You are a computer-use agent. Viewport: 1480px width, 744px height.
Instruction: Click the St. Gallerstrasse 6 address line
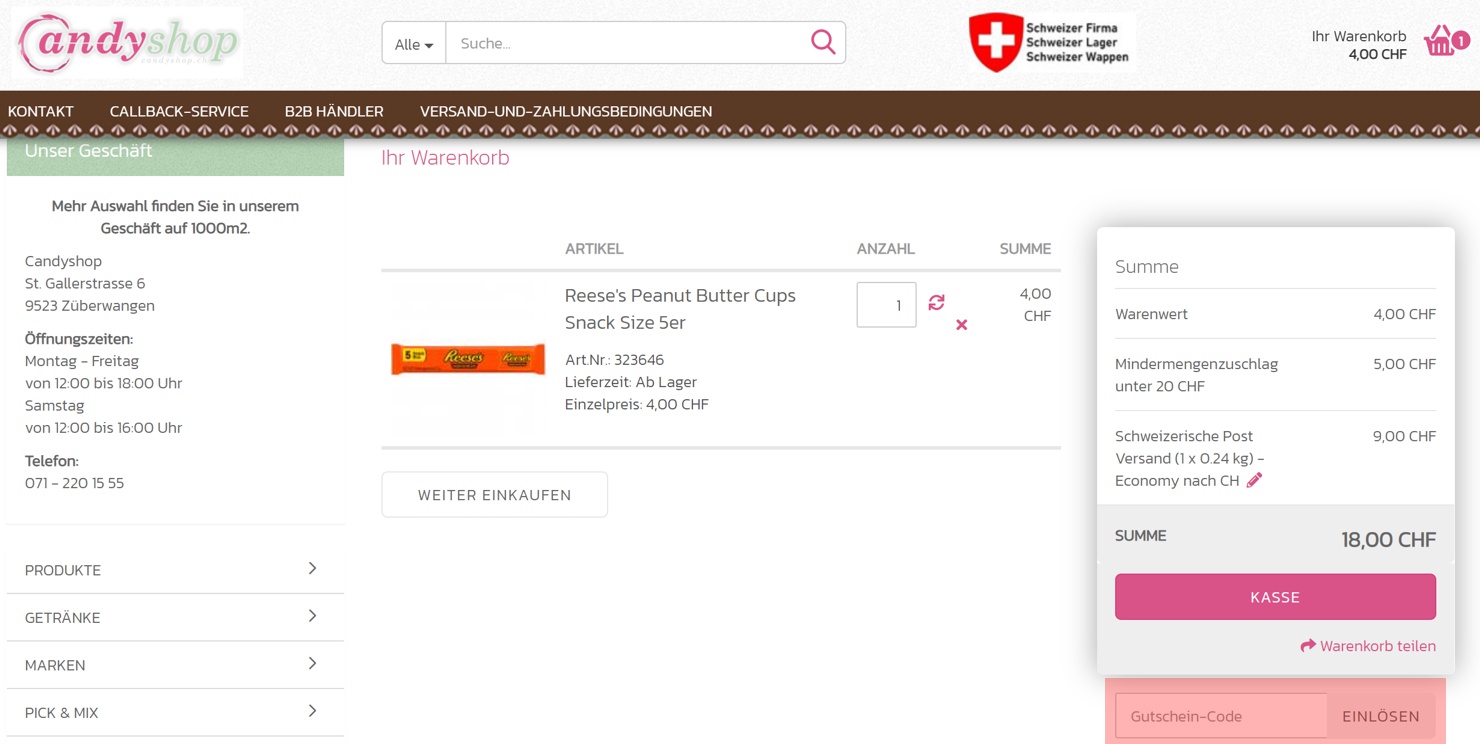[x=85, y=283]
